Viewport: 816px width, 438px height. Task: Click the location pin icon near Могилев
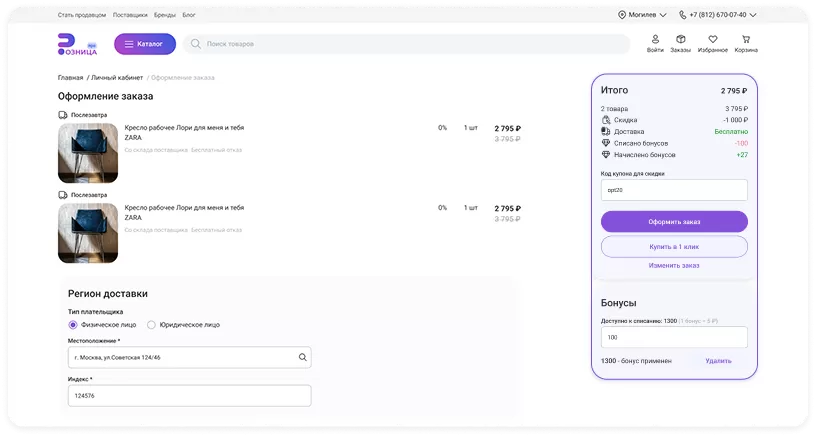pyautogui.click(x=622, y=16)
